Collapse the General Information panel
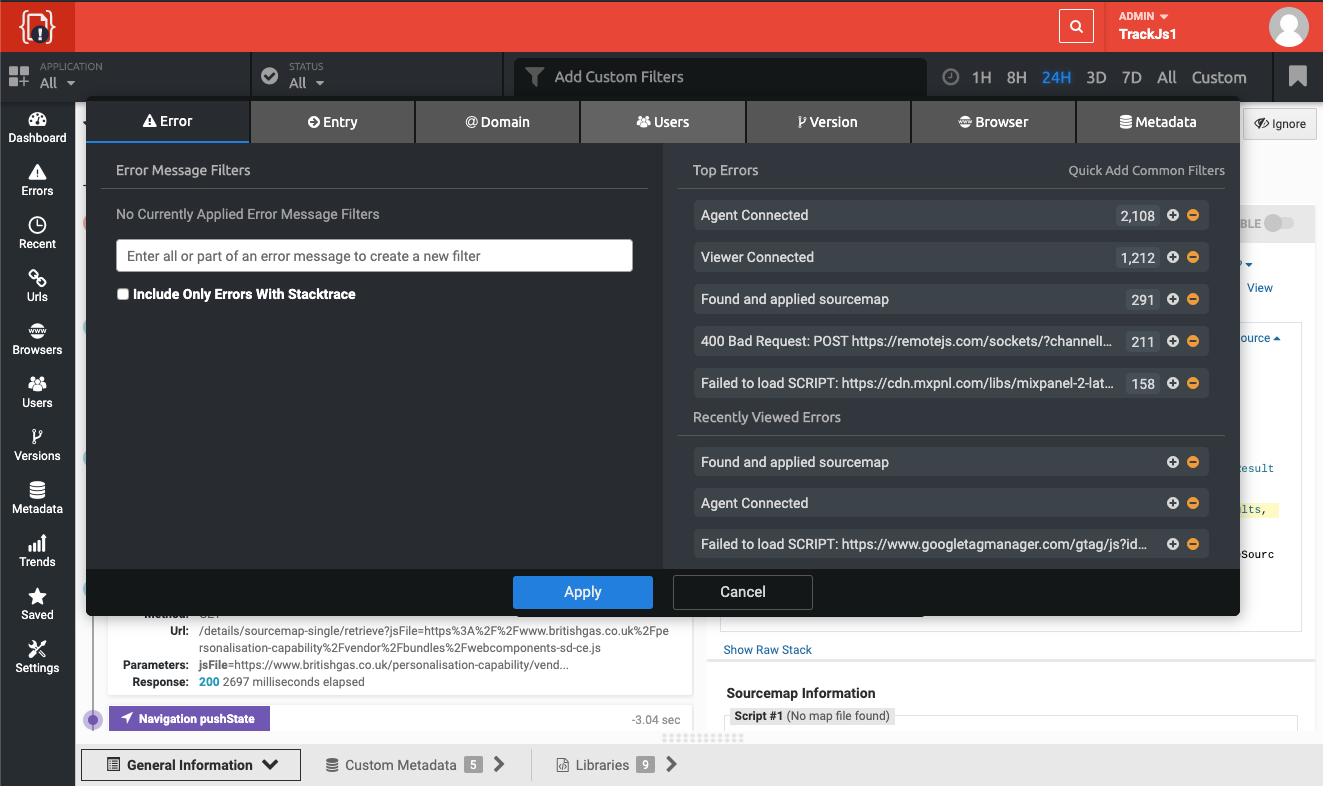Screen dimensions: 1323x786 (x=271, y=764)
